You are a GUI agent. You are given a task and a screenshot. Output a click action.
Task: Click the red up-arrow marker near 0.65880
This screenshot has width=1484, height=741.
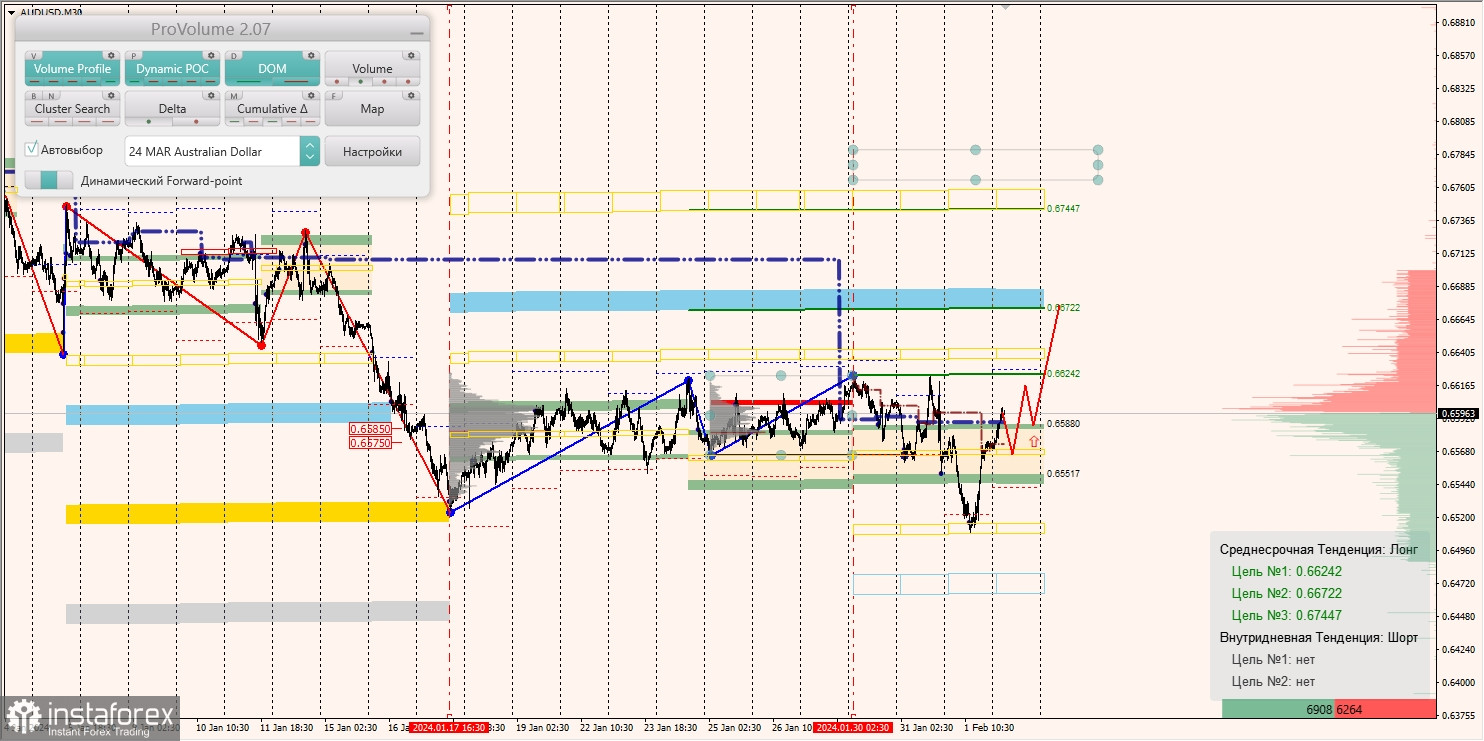tap(1033, 440)
